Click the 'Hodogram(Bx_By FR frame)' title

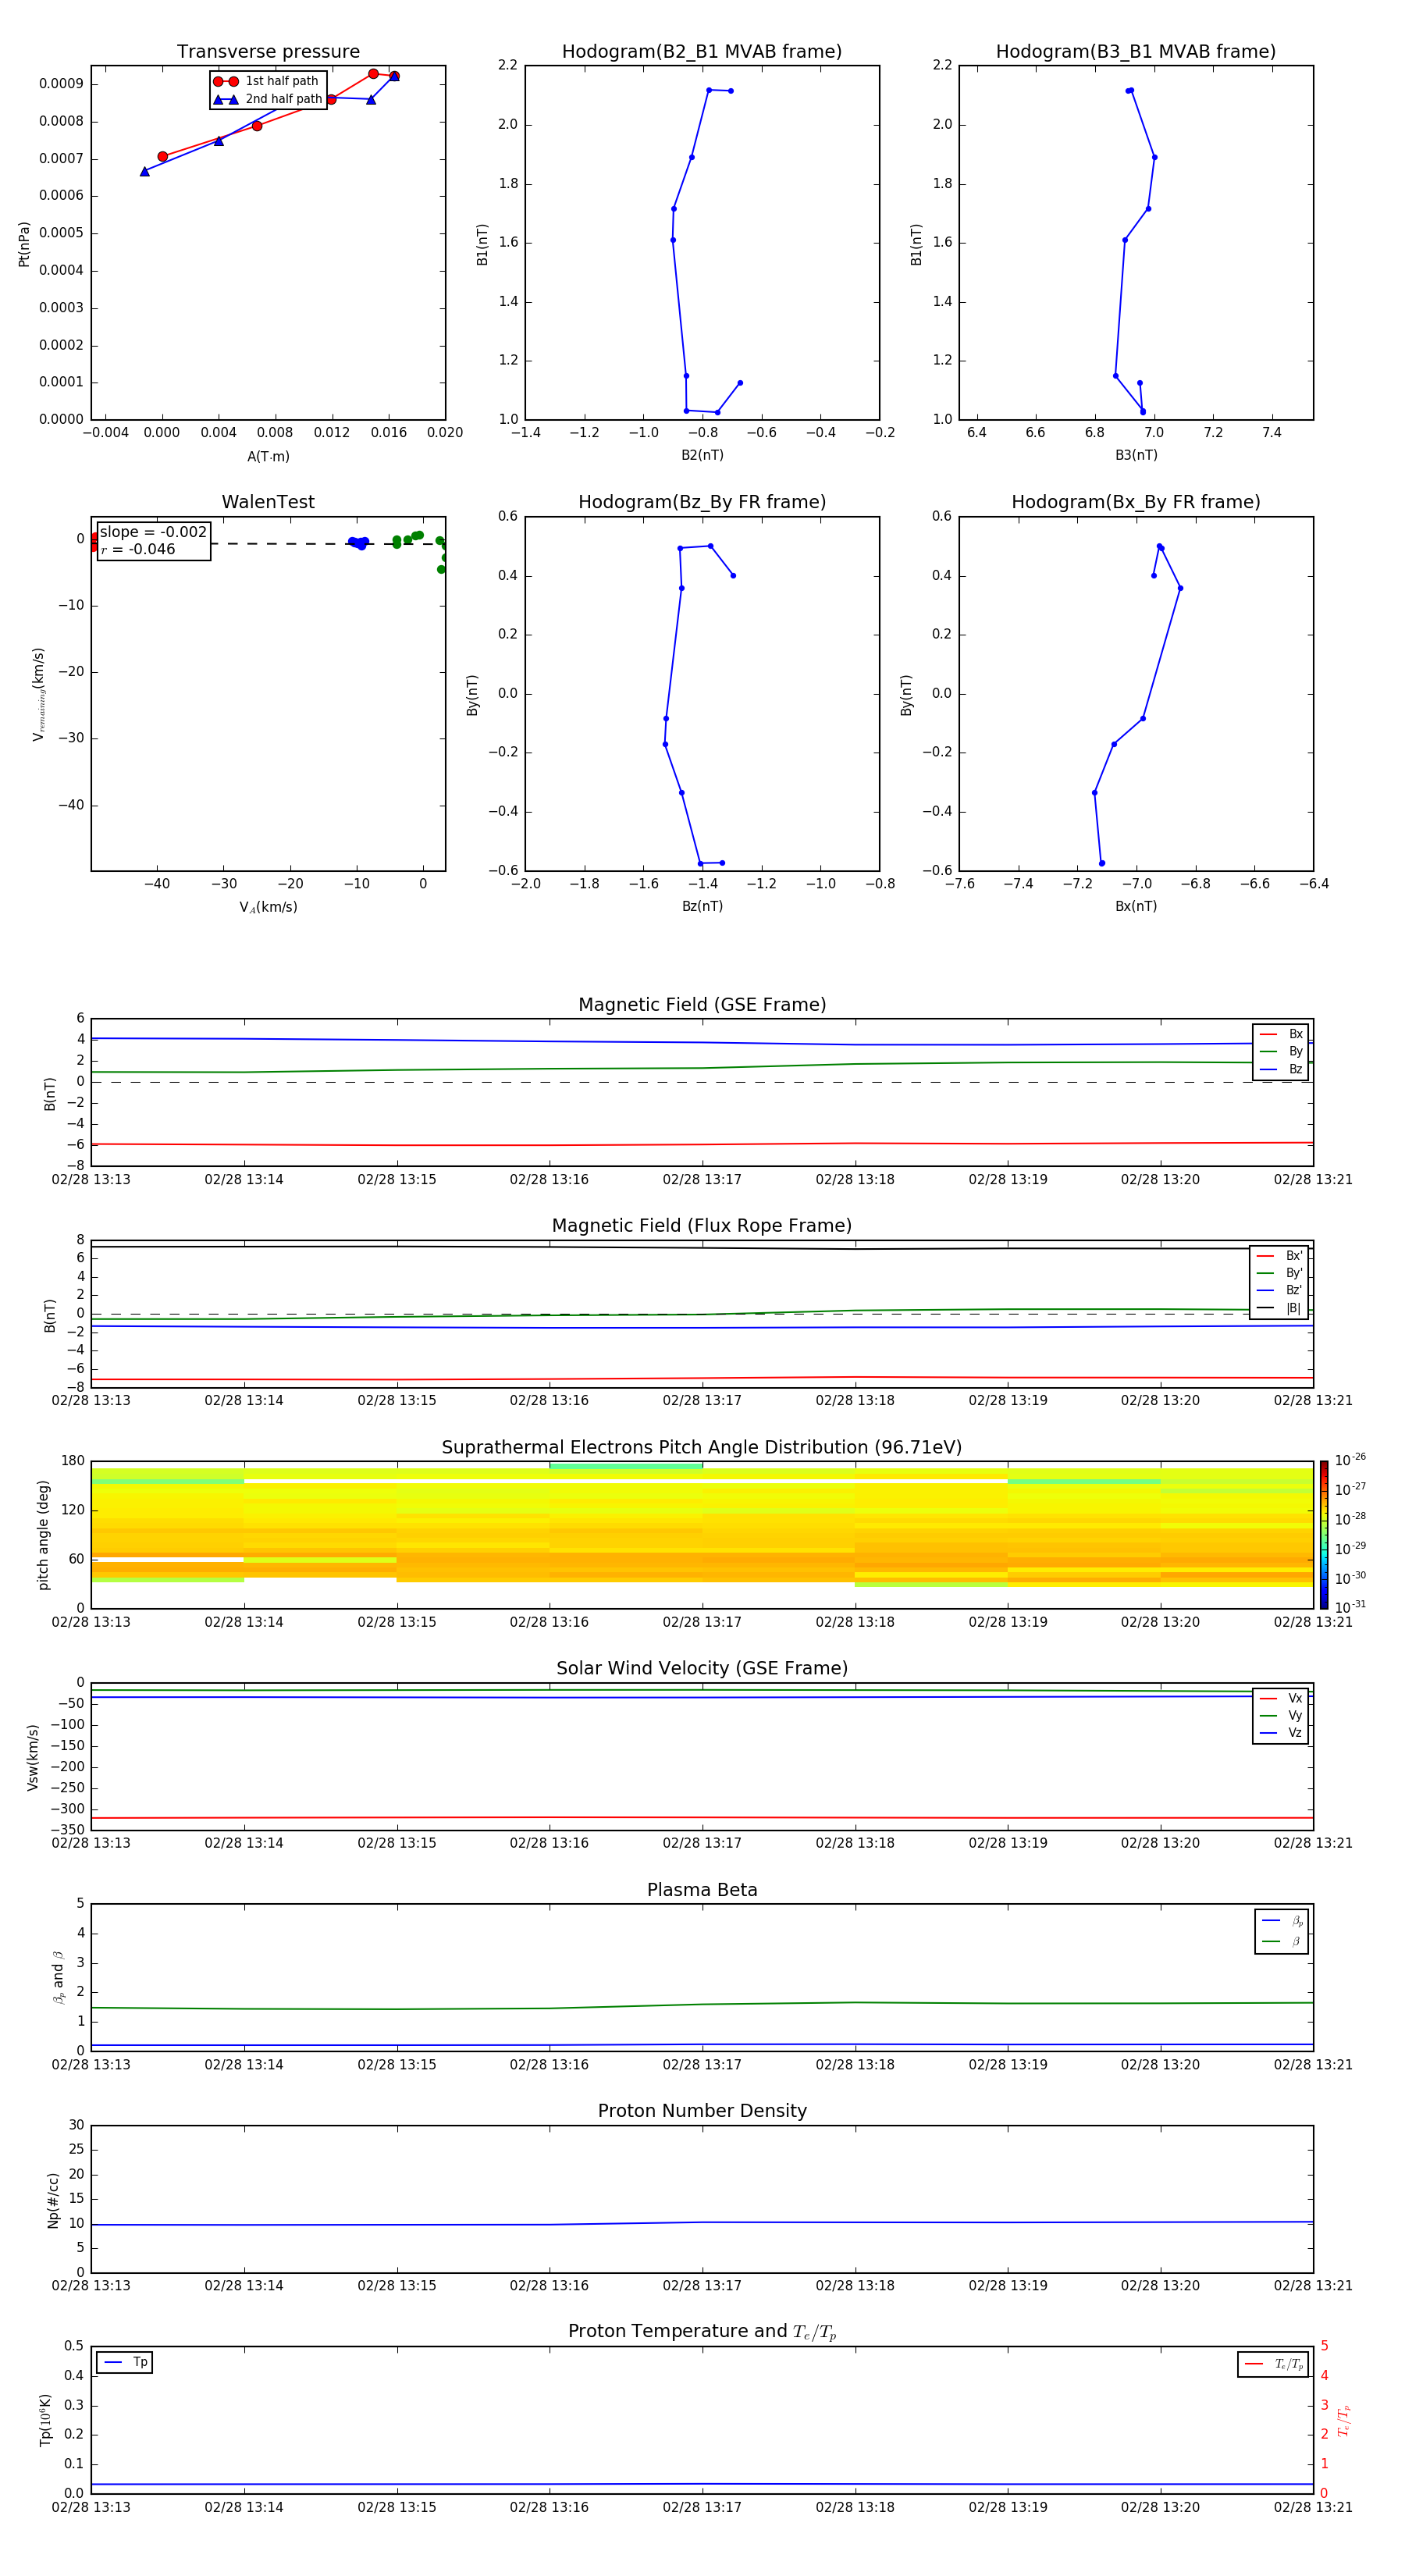click(1136, 502)
